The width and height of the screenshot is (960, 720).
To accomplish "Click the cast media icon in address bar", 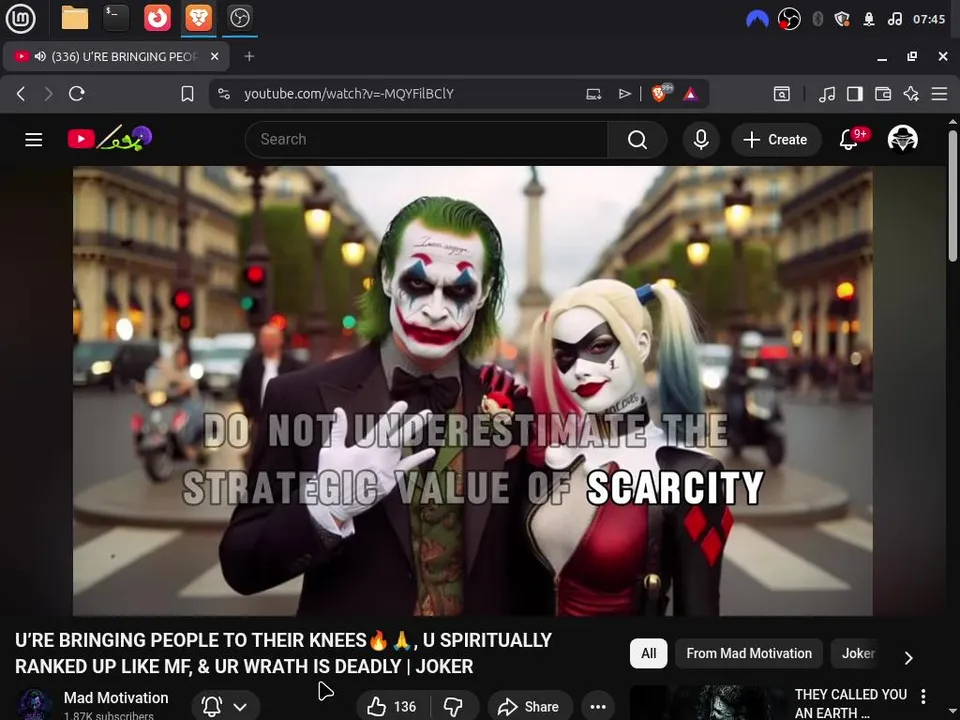I will click(593, 94).
